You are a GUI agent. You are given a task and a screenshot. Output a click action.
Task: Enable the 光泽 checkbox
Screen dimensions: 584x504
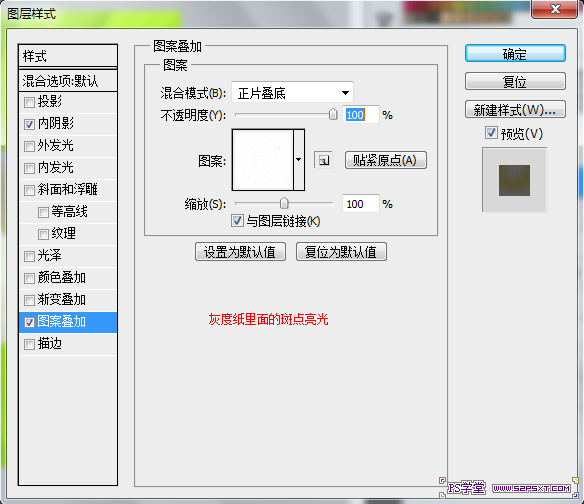[29, 256]
